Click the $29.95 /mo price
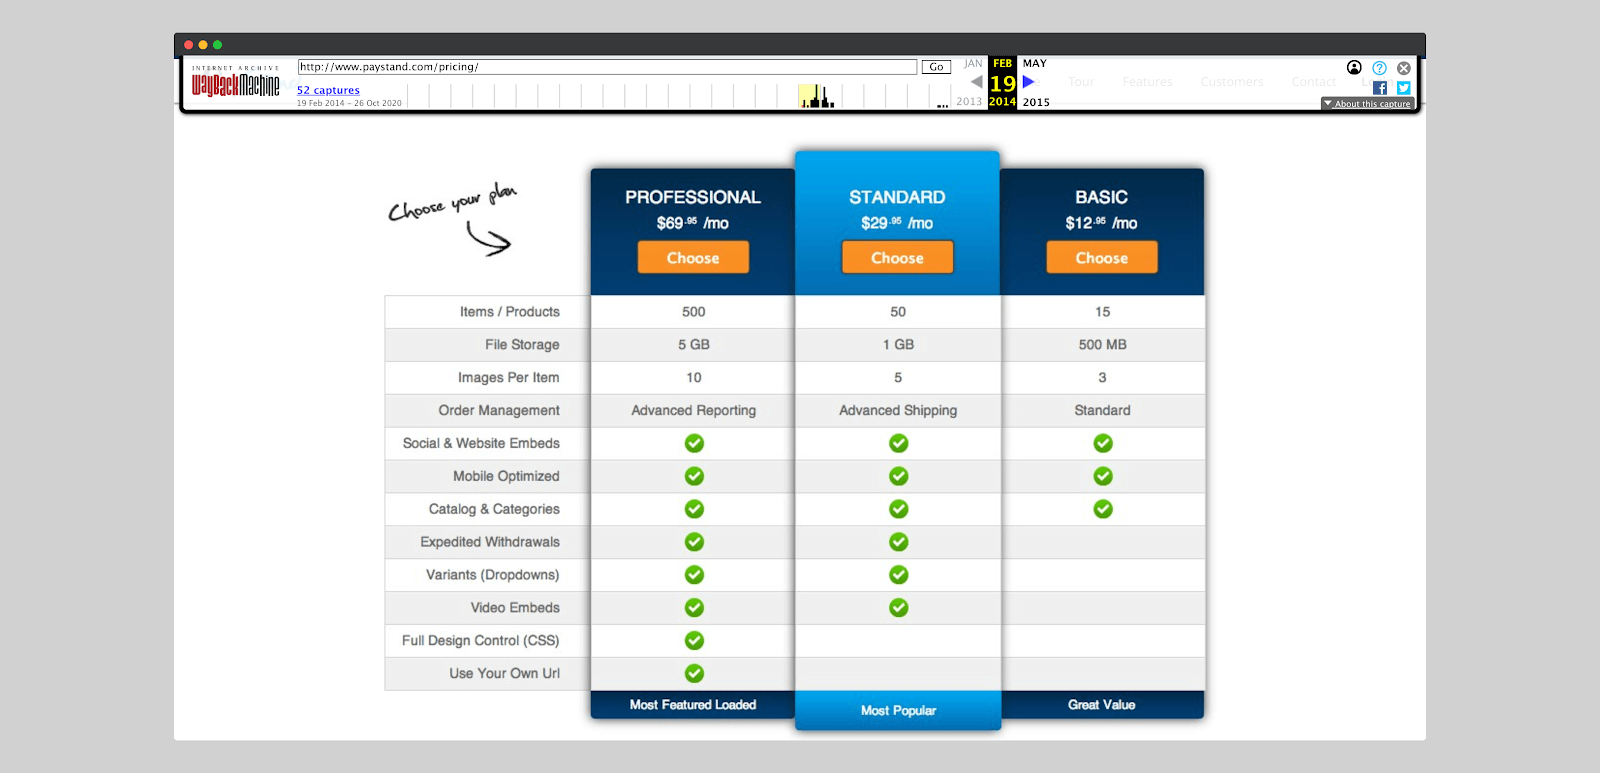Screen dimensions: 1600x773 click(897, 223)
